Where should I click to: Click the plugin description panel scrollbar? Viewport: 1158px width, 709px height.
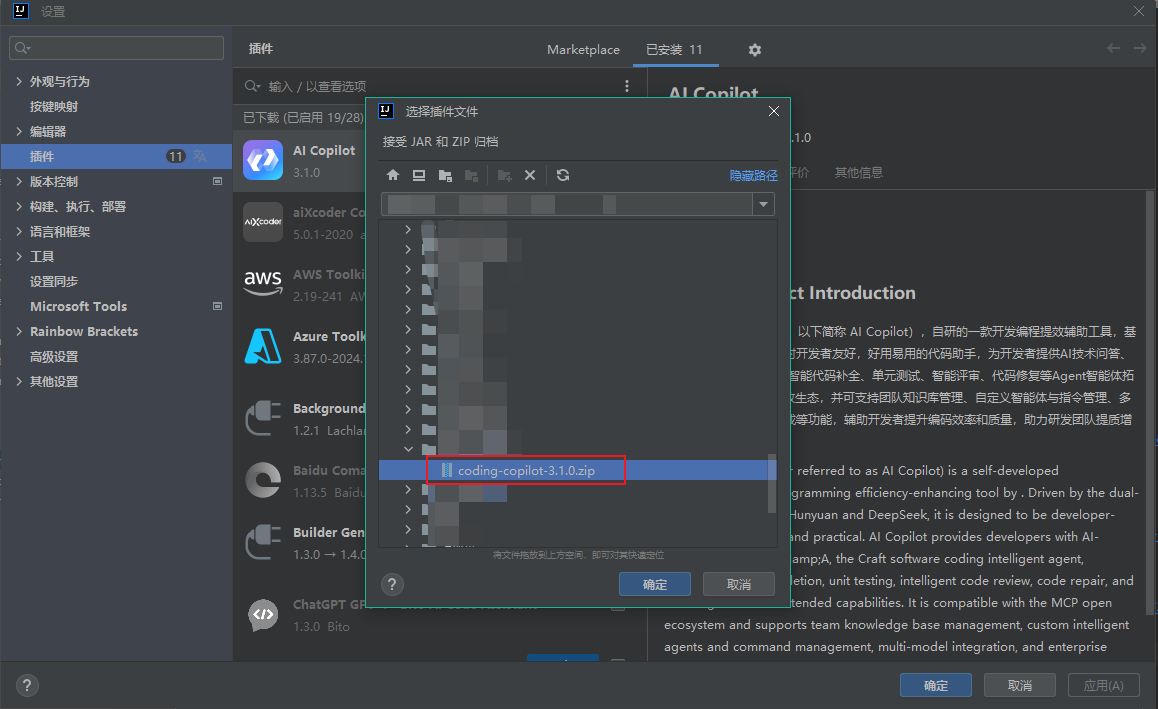click(x=1150, y=403)
